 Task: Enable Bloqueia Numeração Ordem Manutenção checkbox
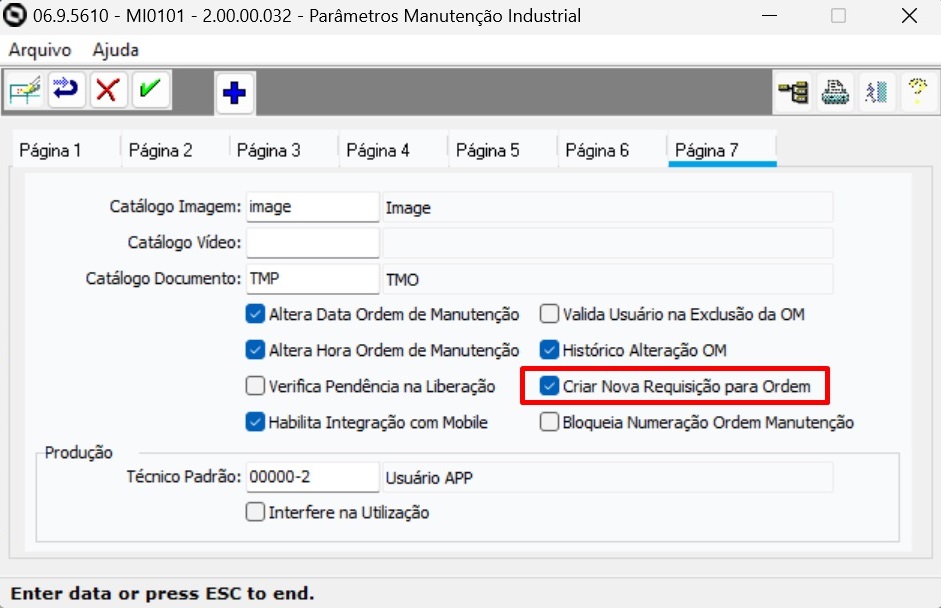pyautogui.click(x=549, y=422)
